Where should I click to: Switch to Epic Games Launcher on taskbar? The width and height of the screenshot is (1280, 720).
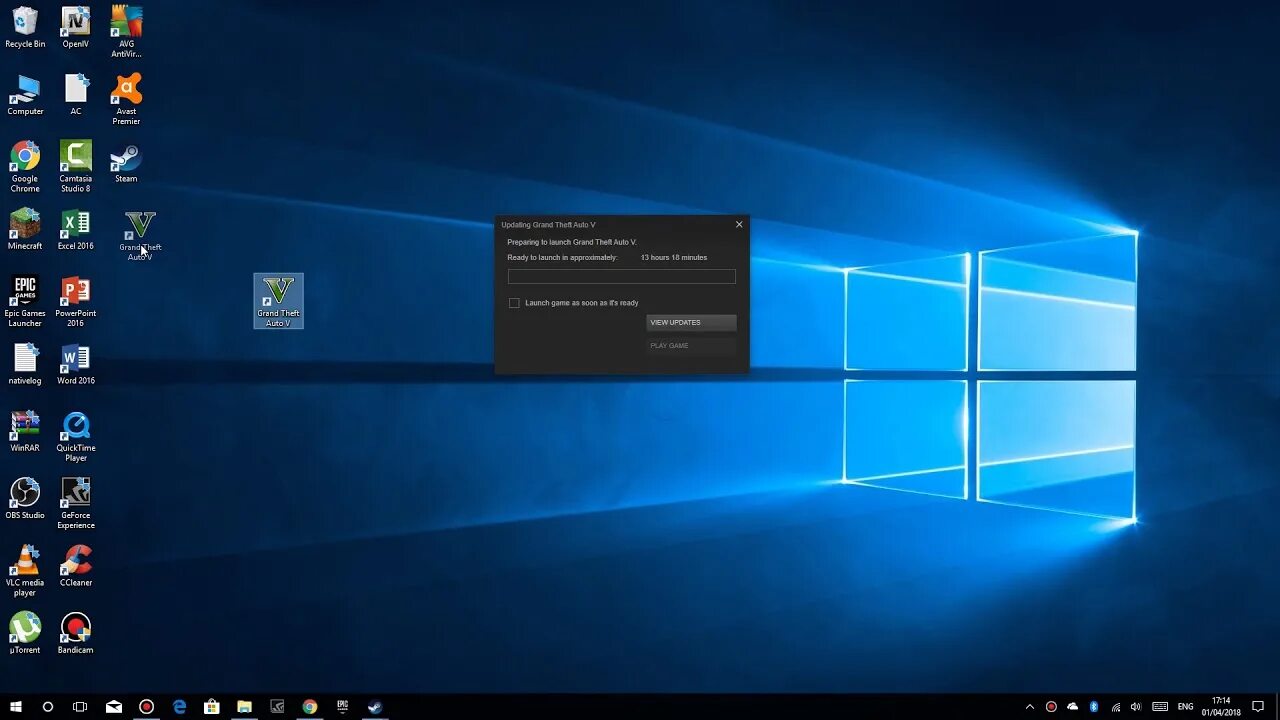[x=342, y=706]
